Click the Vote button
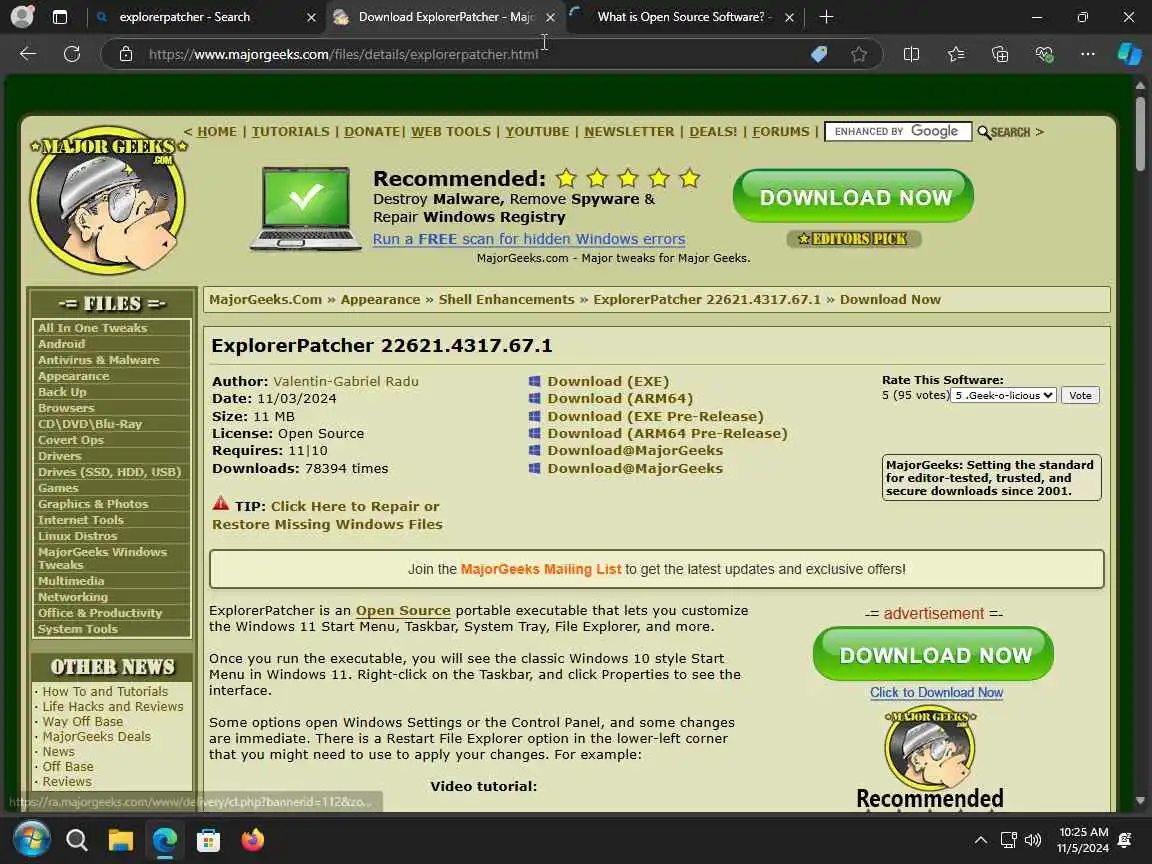Viewport: 1152px width, 864px height. [x=1080, y=395]
